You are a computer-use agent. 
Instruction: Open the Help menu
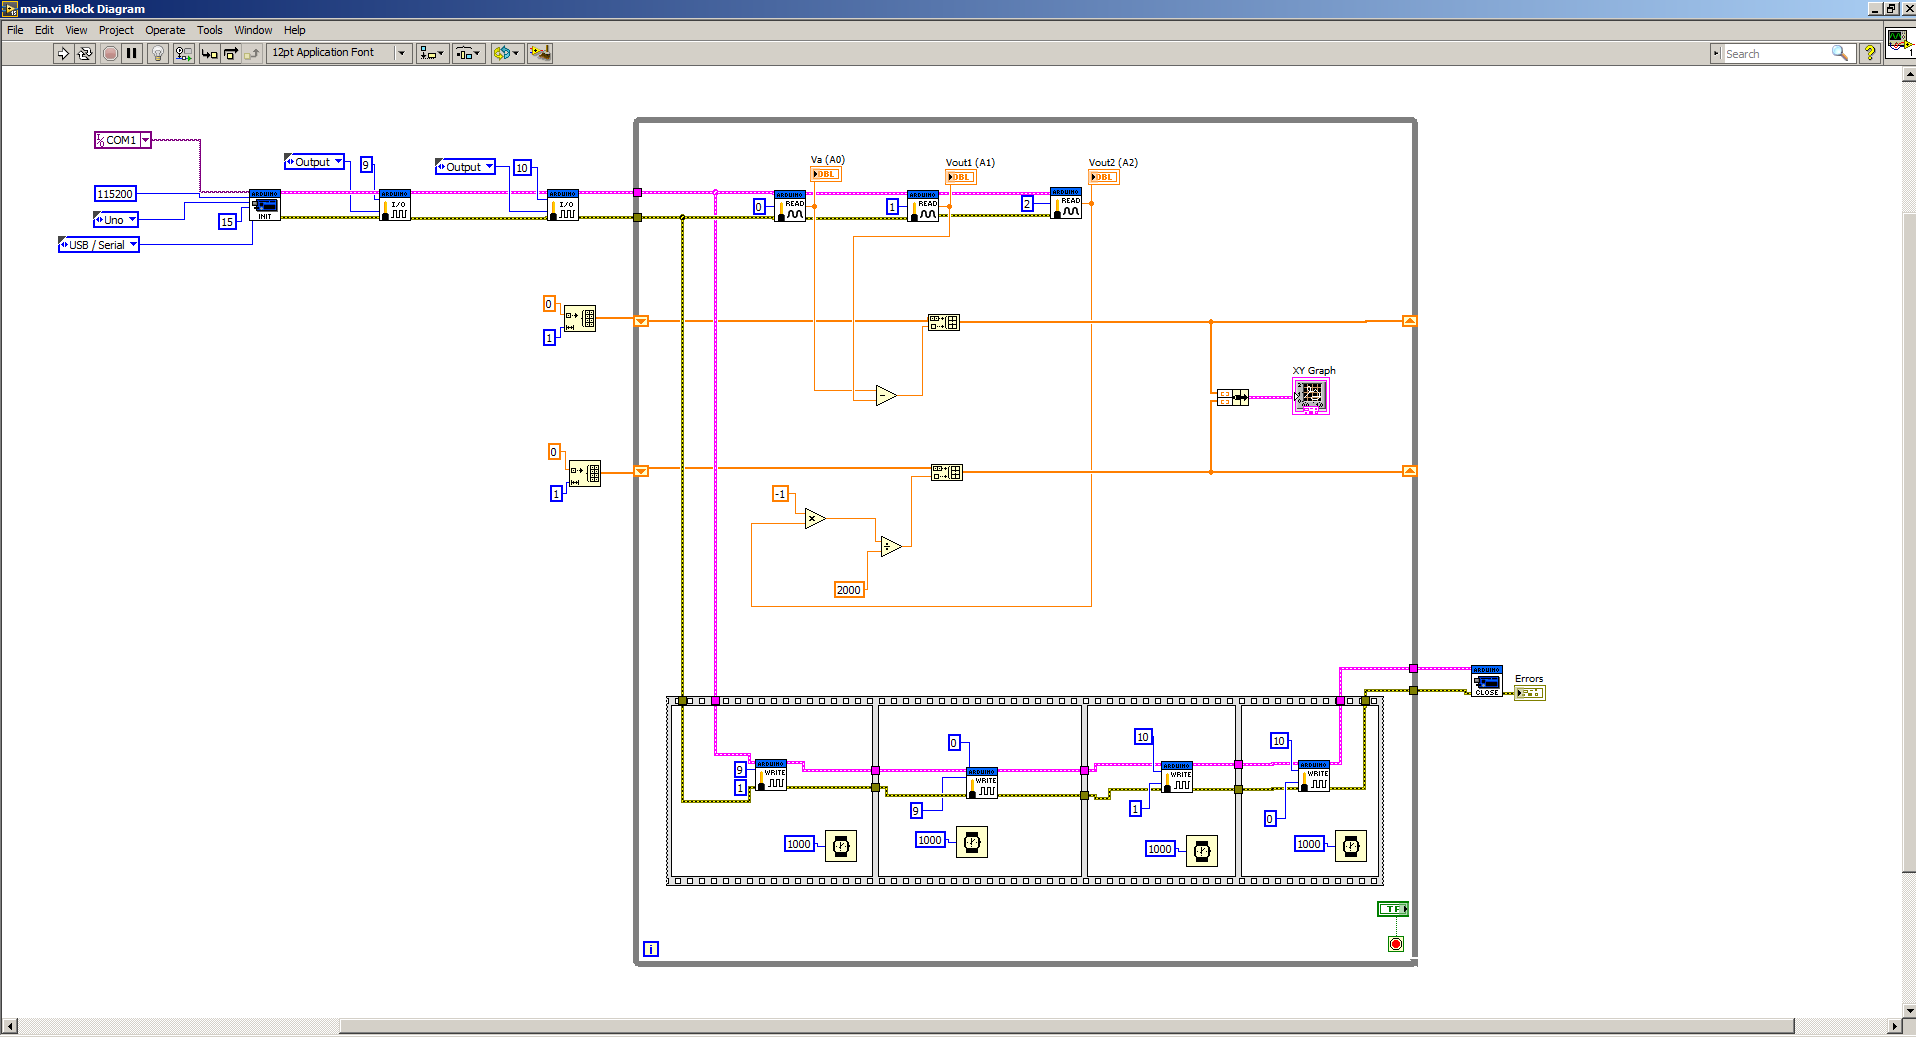(294, 30)
